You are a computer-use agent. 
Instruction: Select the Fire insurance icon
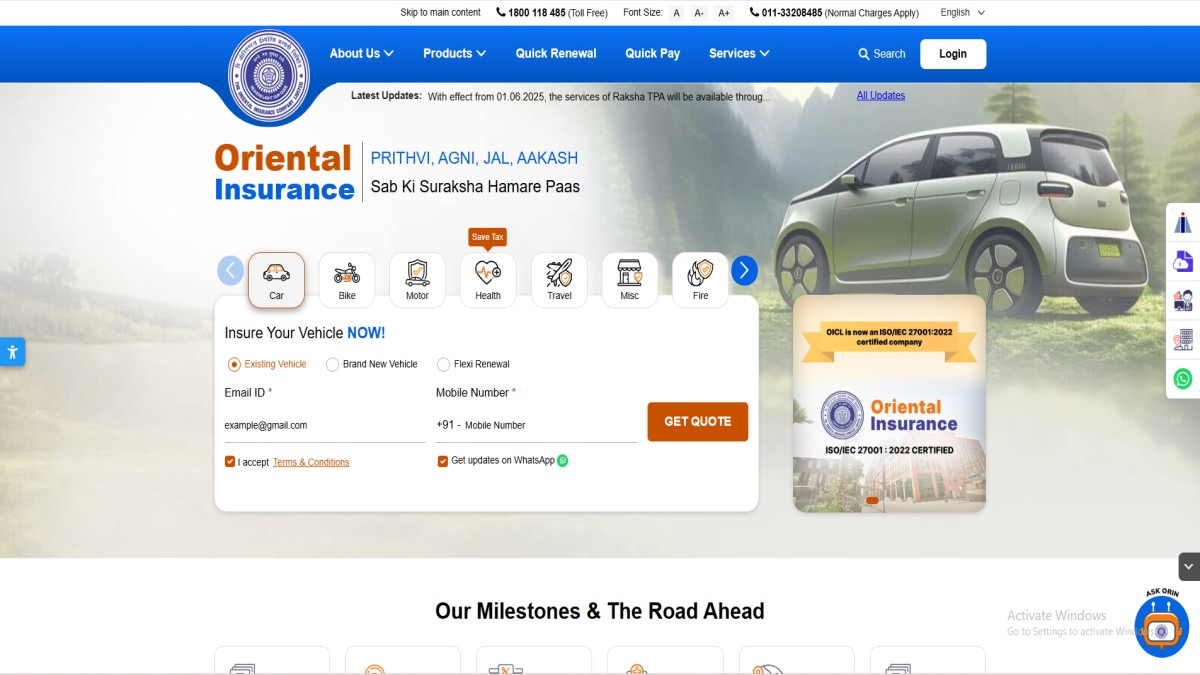[700, 279]
